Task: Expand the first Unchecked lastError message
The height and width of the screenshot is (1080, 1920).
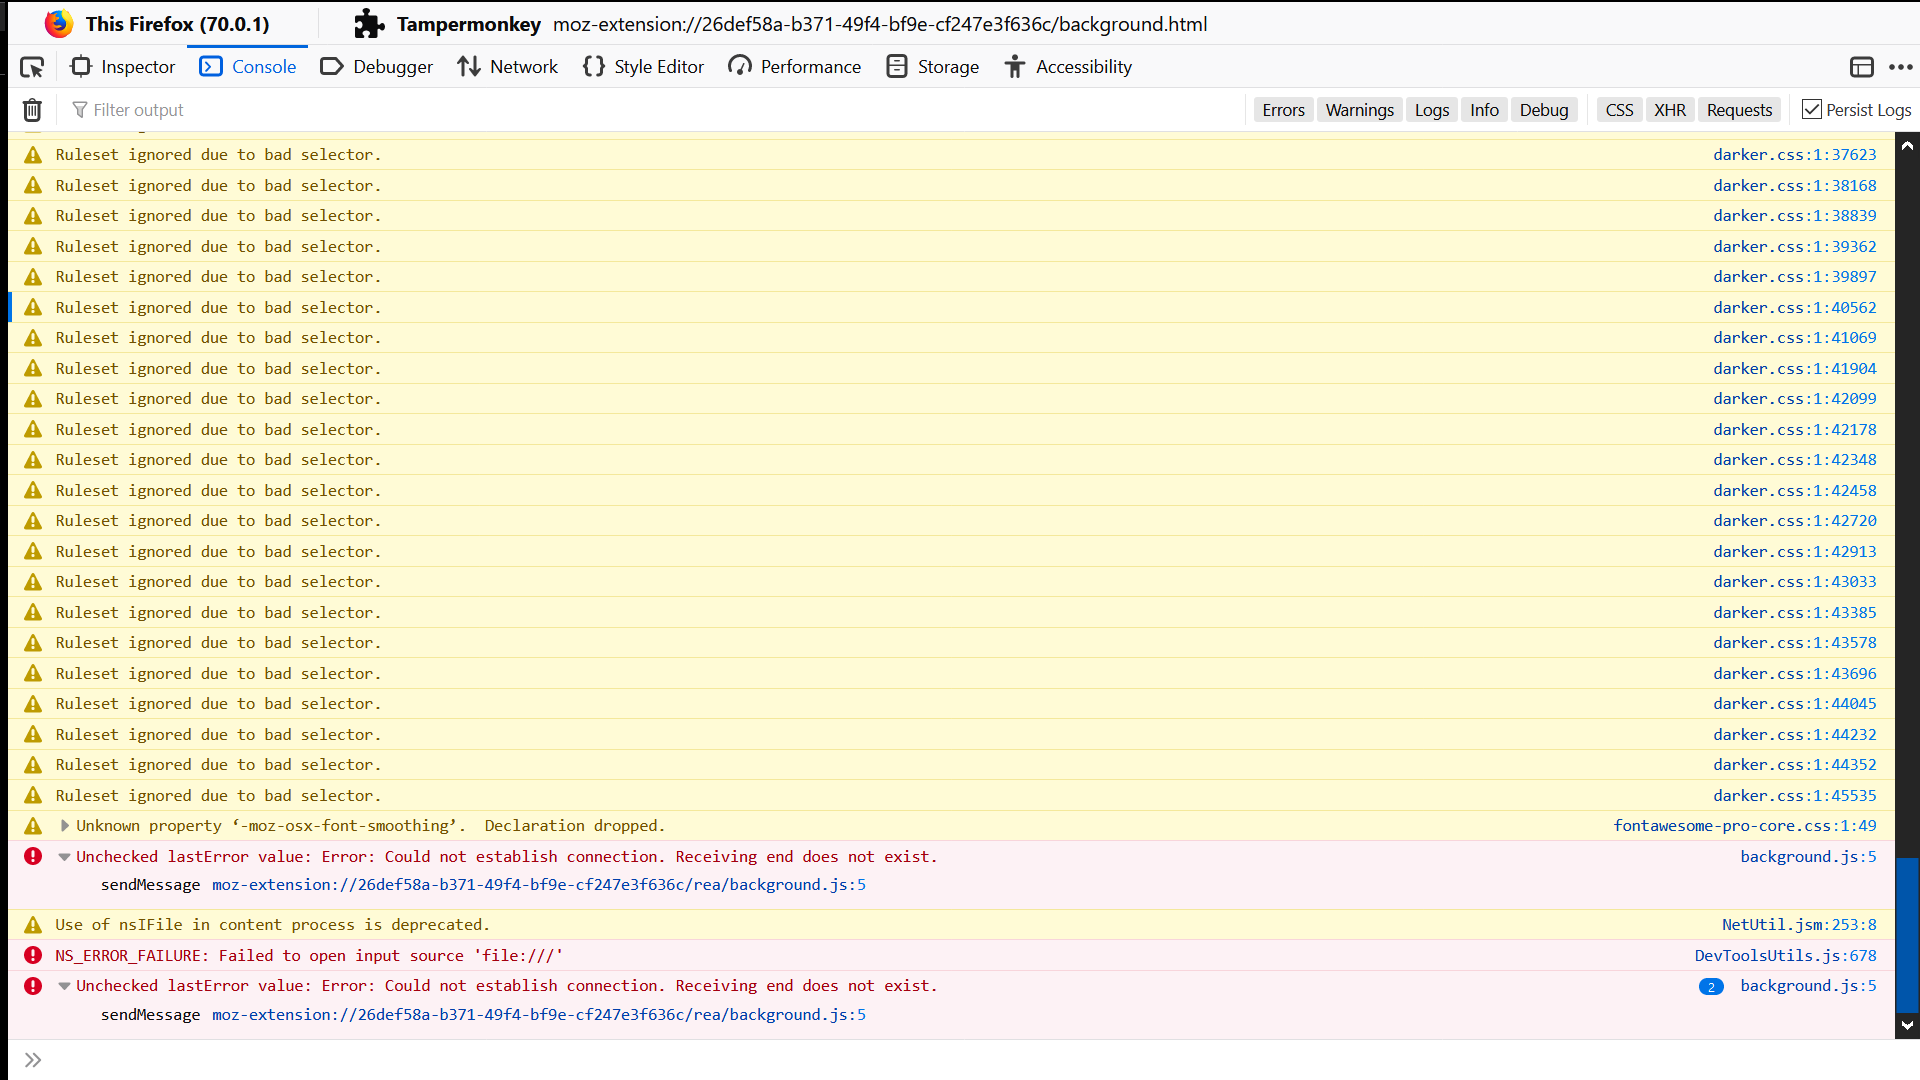Action: point(64,857)
